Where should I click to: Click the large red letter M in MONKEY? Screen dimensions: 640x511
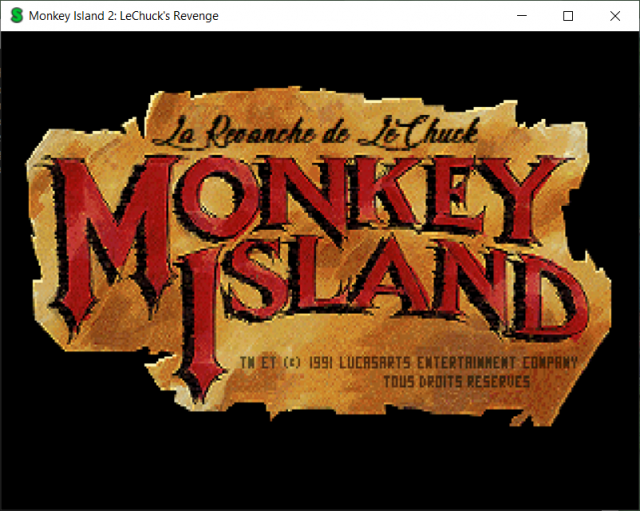pyautogui.click(x=110, y=243)
